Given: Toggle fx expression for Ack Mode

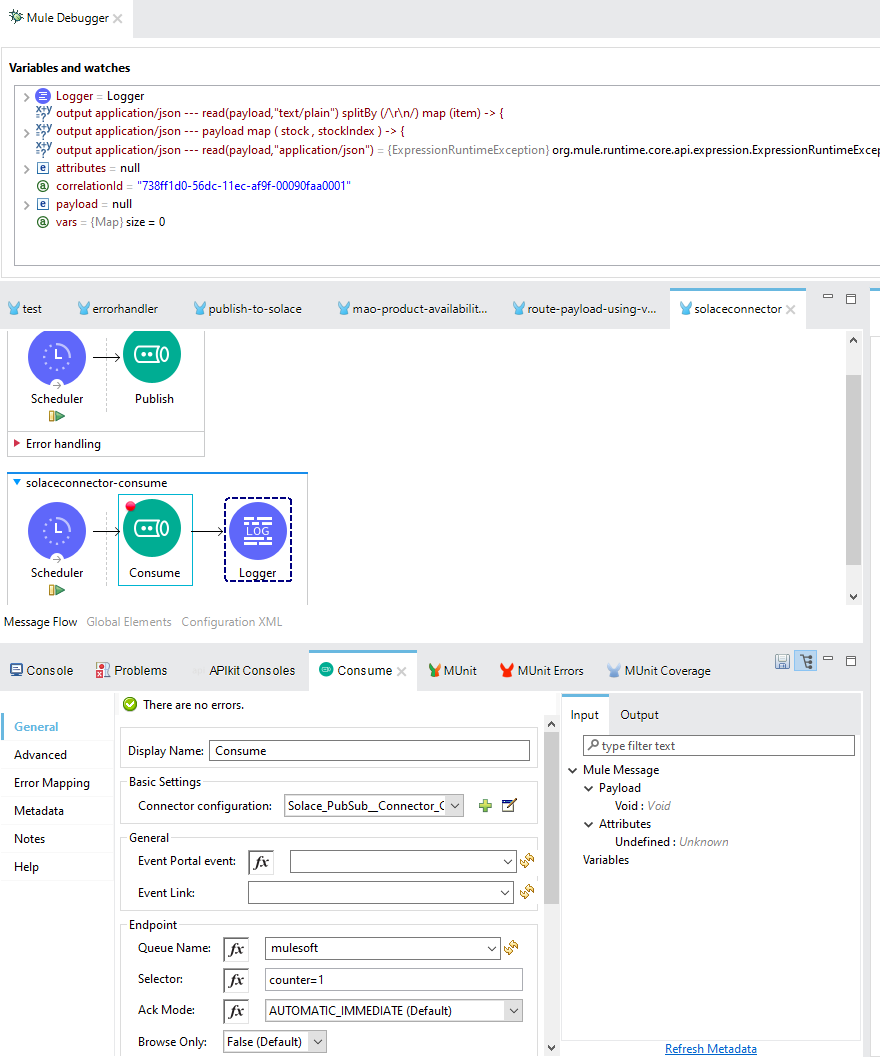Looking at the screenshot, I should 236,1010.
